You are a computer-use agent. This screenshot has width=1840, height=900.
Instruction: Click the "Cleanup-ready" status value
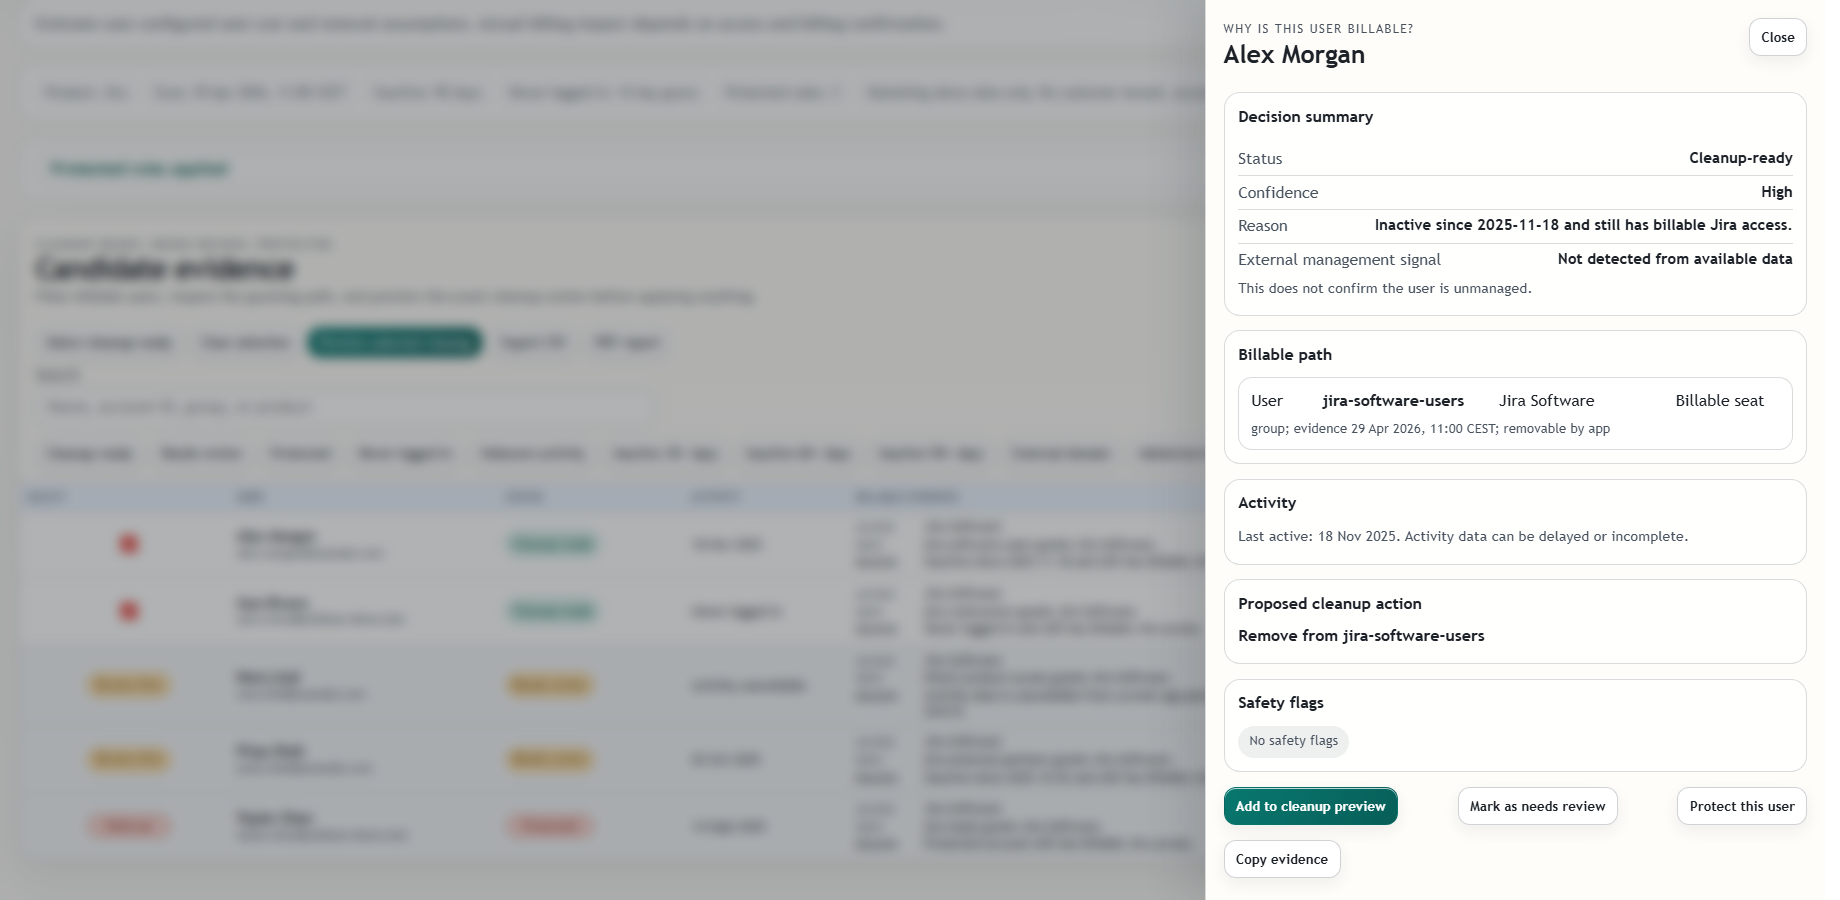coord(1740,157)
